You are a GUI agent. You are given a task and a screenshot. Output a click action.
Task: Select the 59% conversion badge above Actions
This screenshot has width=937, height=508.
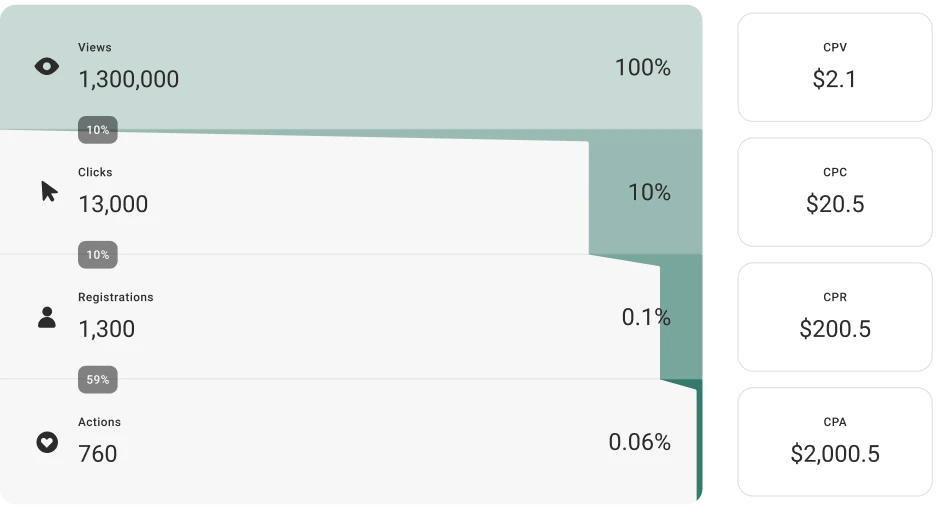(x=97, y=380)
